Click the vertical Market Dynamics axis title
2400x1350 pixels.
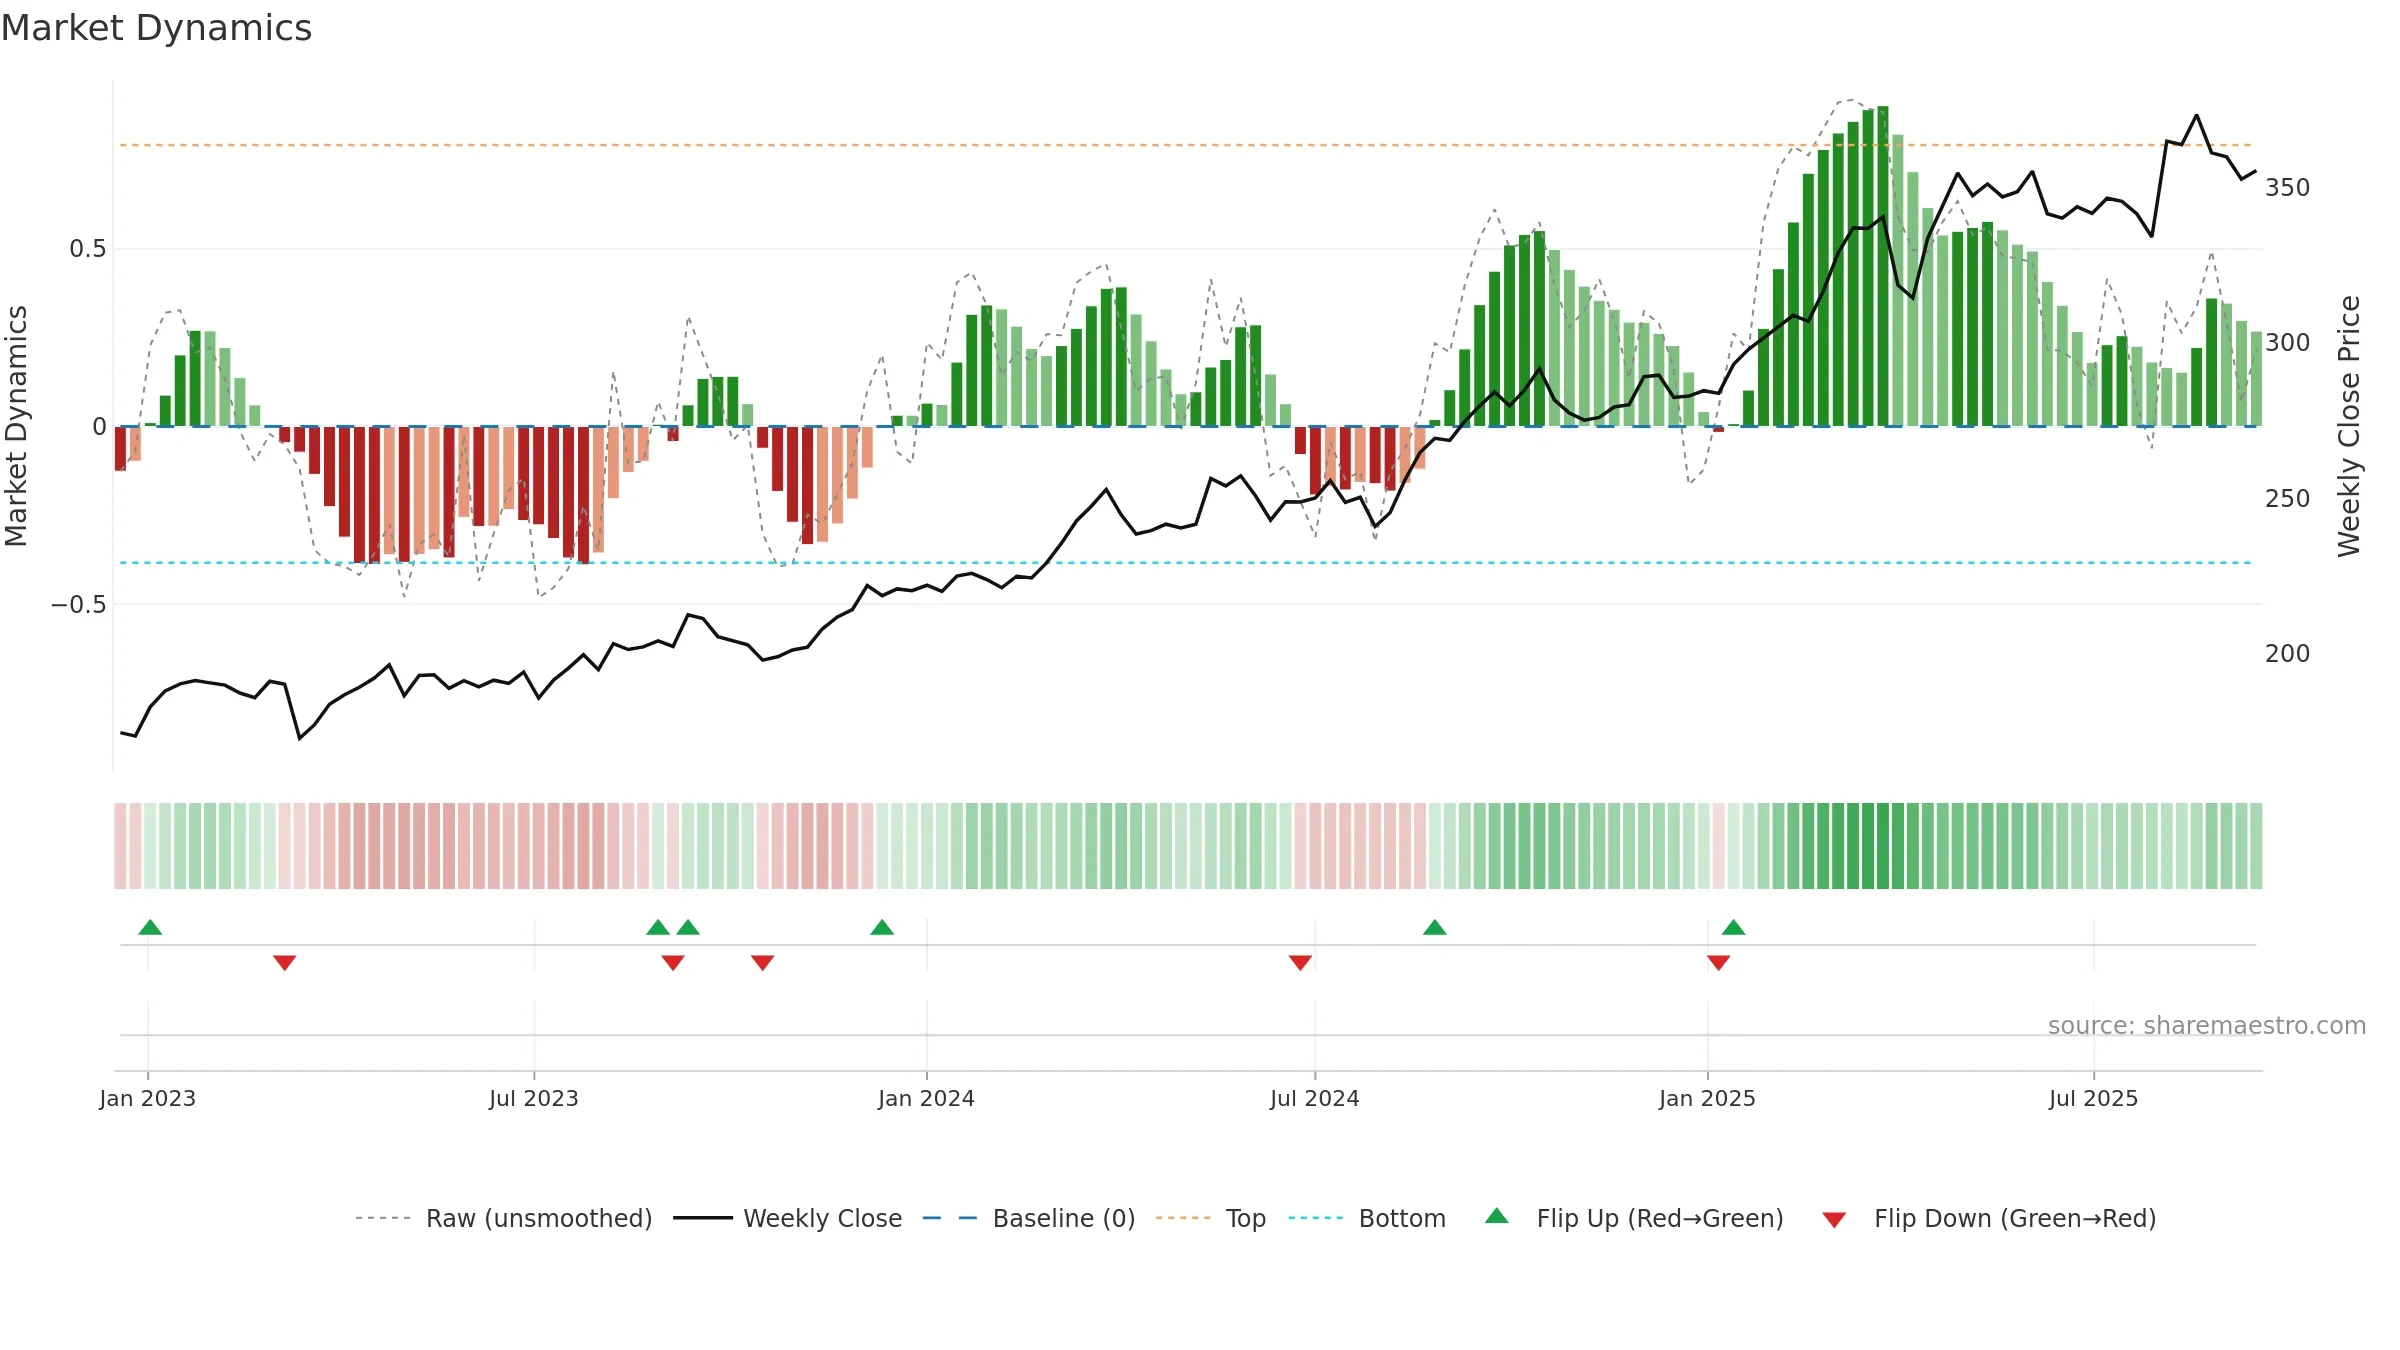pyautogui.click(x=16, y=426)
